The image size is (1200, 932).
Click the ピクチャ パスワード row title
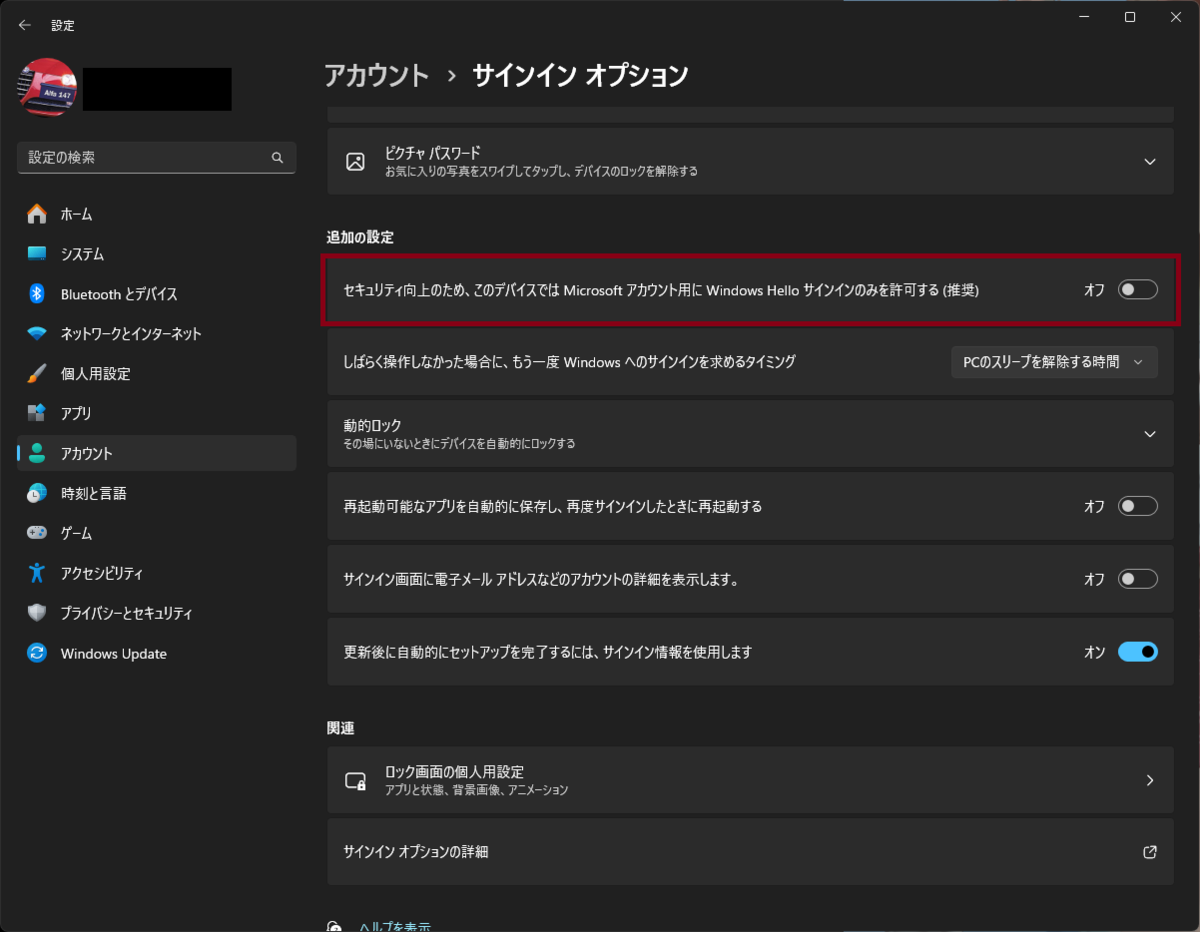click(x=433, y=153)
